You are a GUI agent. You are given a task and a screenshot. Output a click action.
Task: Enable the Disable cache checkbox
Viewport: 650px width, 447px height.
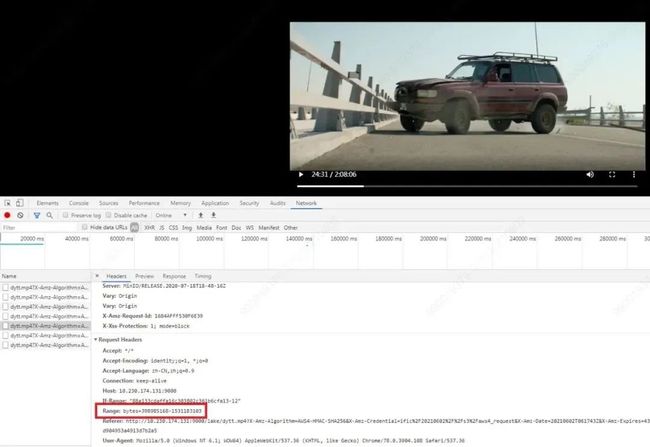(109, 215)
